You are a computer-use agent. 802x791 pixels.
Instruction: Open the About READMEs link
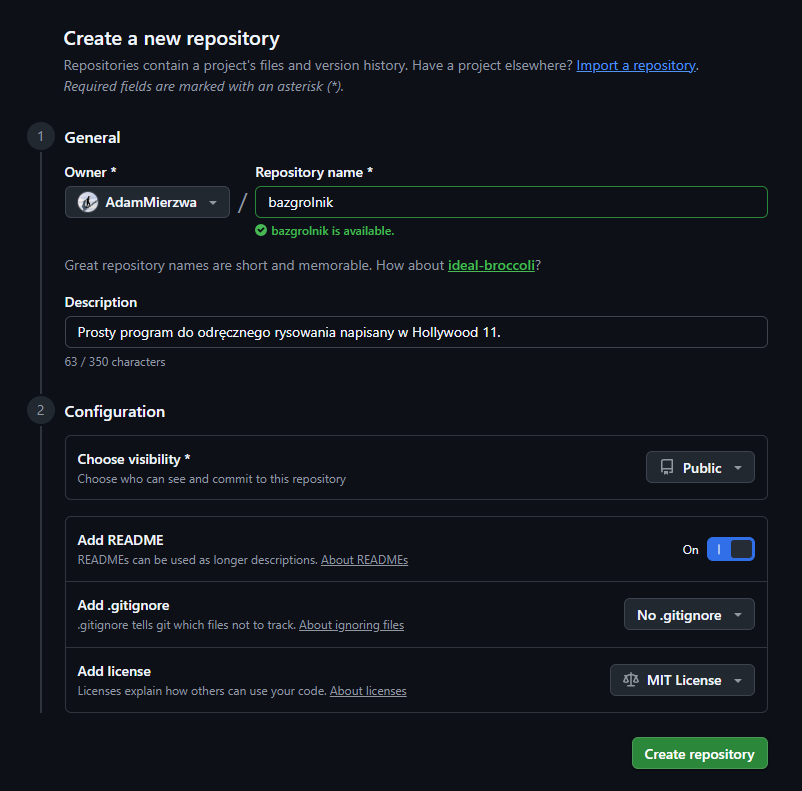tap(364, 560)
